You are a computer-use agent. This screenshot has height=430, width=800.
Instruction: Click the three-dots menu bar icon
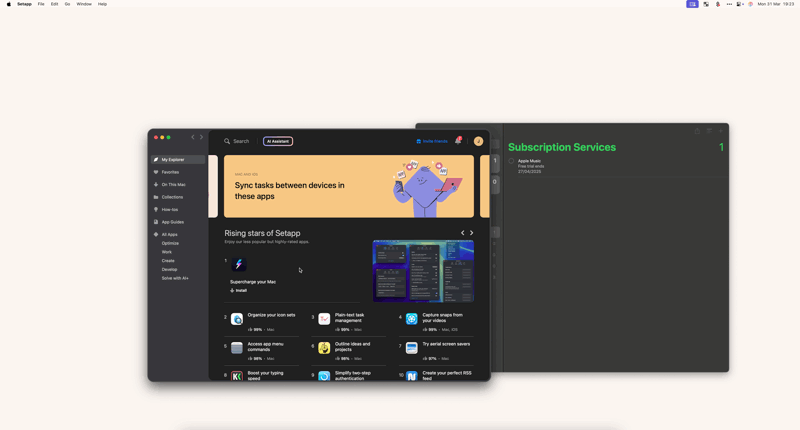pos(729,4)
